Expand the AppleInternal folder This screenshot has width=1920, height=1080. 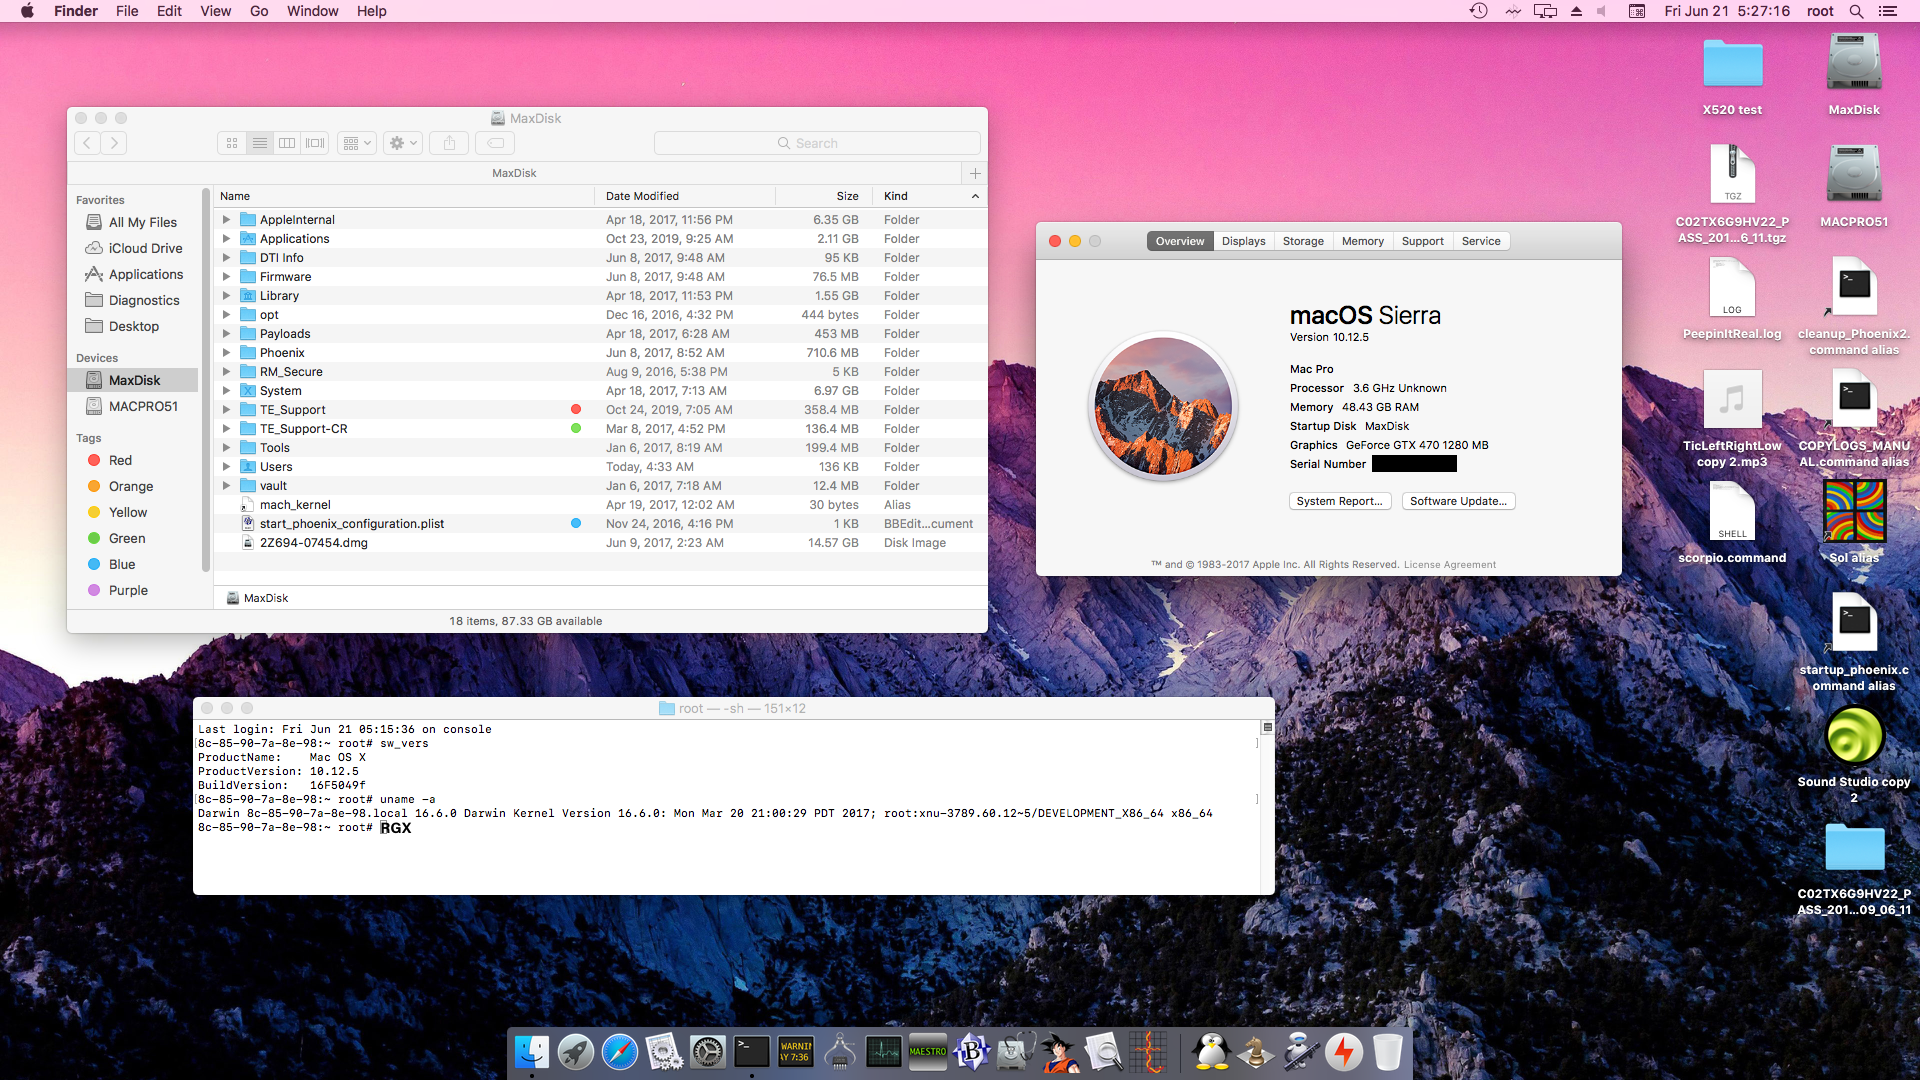226,220
